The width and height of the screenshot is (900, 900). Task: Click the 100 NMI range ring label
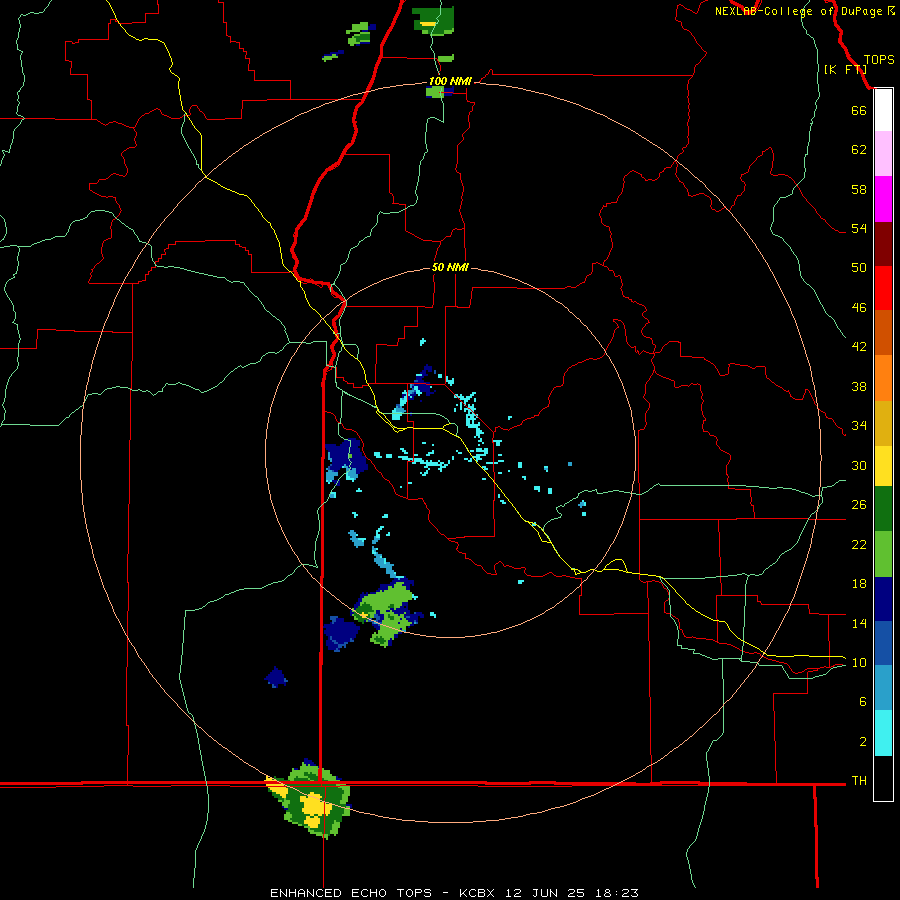pyautogui.click(x=450, y=81)
